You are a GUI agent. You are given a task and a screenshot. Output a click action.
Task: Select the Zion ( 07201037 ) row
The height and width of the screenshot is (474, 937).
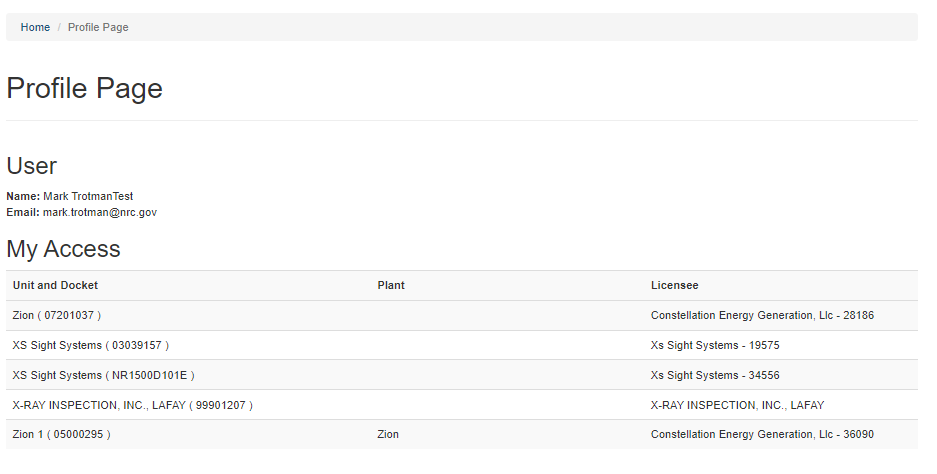click(462, 315)
